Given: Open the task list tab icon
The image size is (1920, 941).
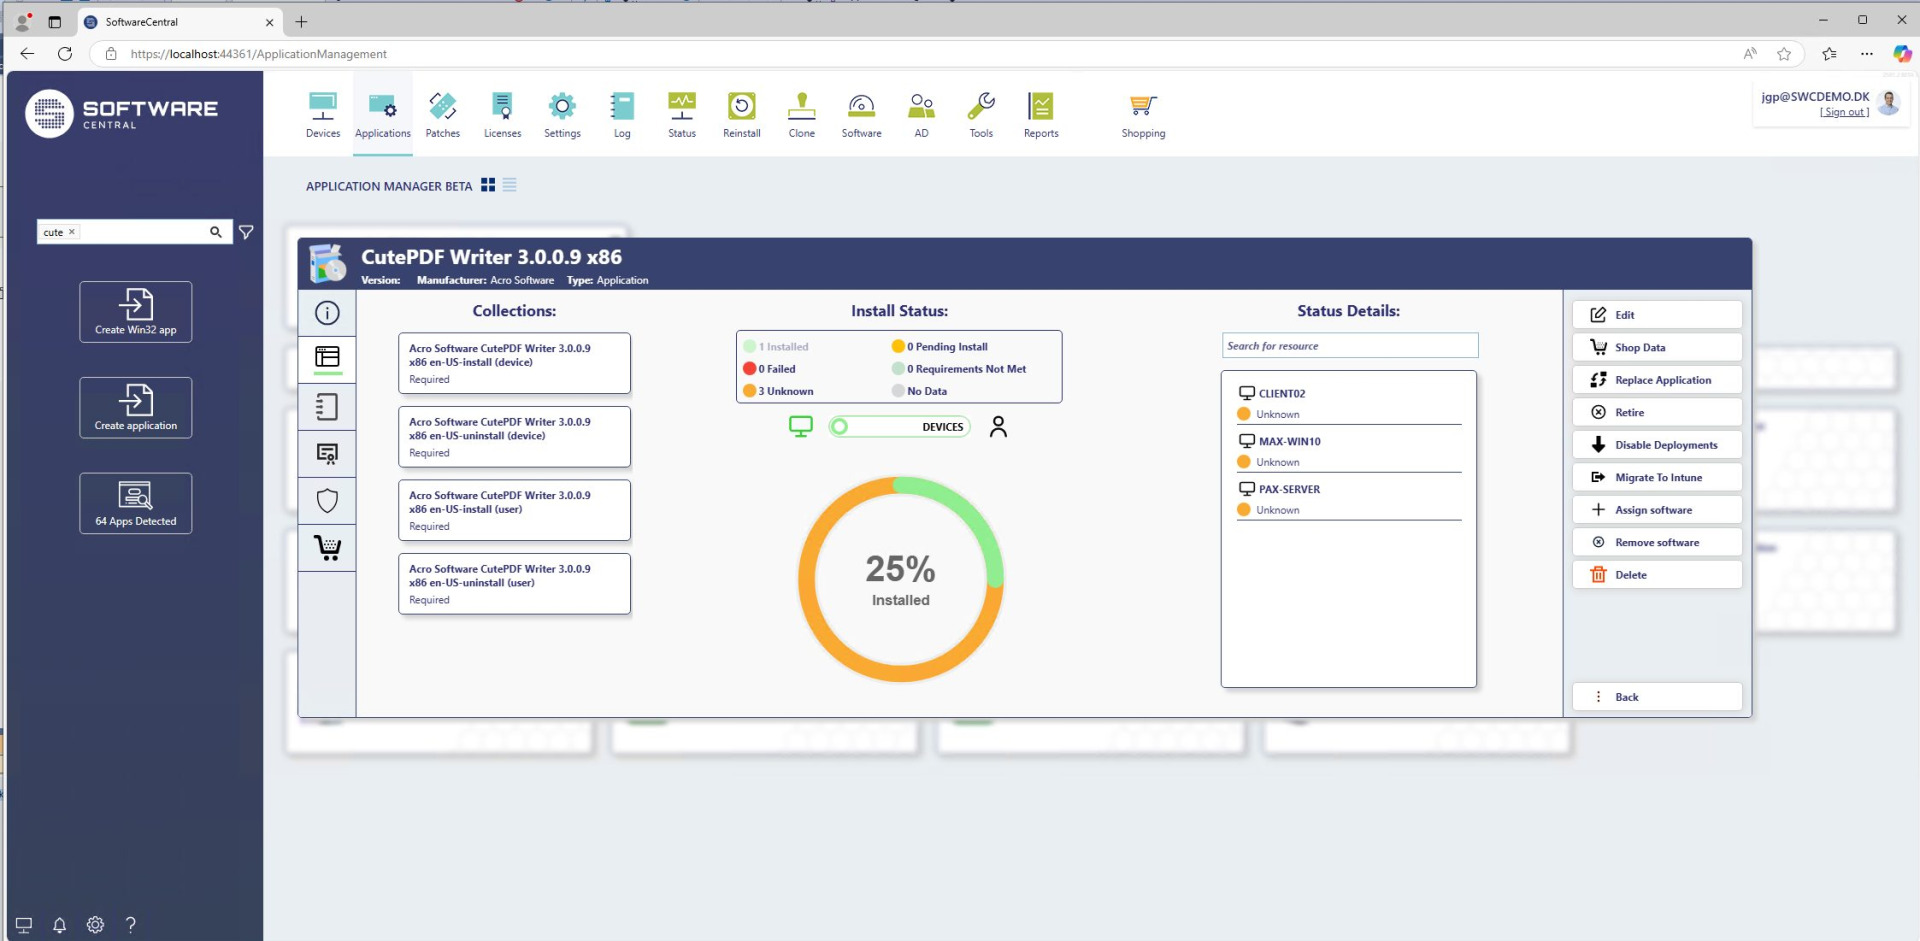Looking at the screenshot, I should point(327,406).
